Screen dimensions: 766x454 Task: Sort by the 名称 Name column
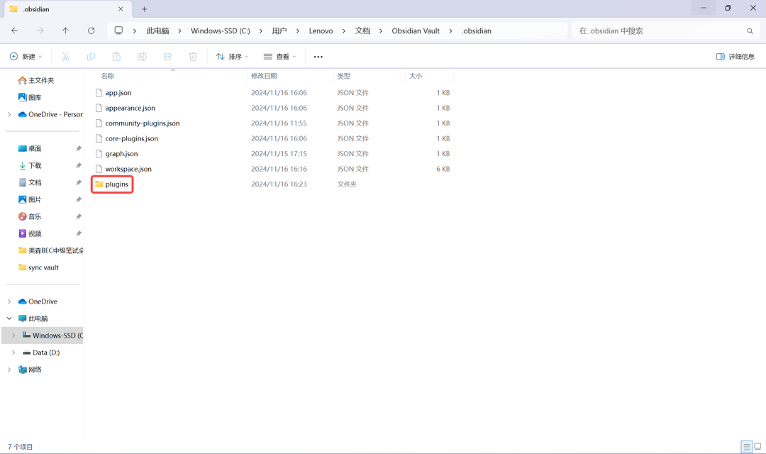(x=107, y=76)
